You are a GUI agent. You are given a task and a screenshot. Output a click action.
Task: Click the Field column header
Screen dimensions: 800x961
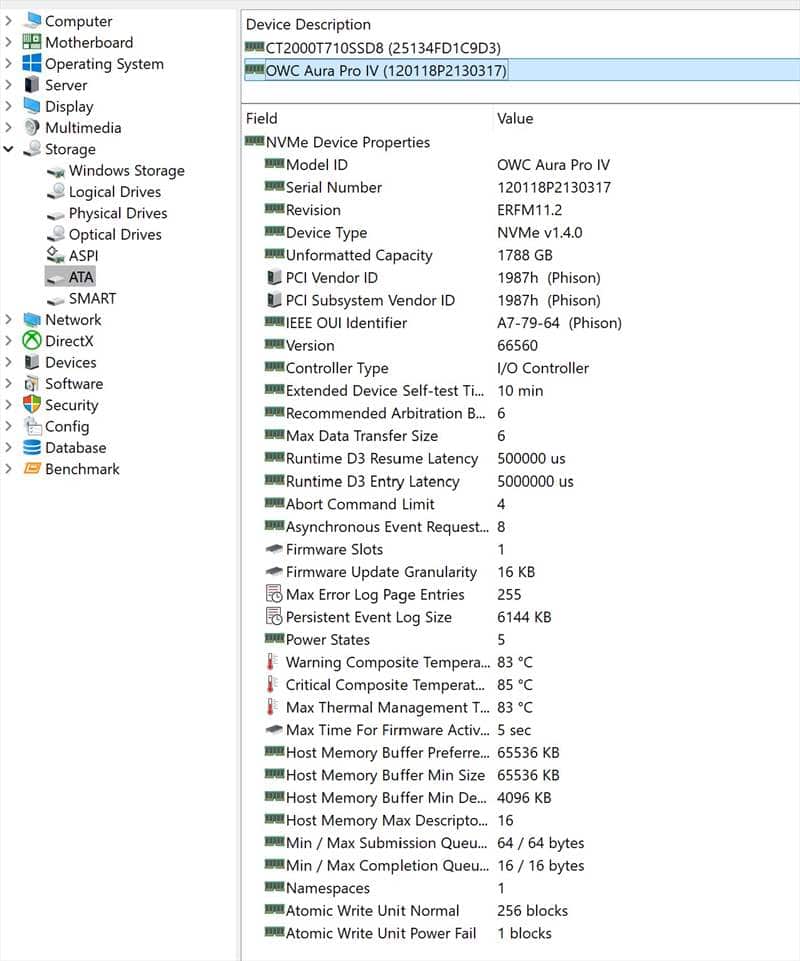tap(262, 118)
